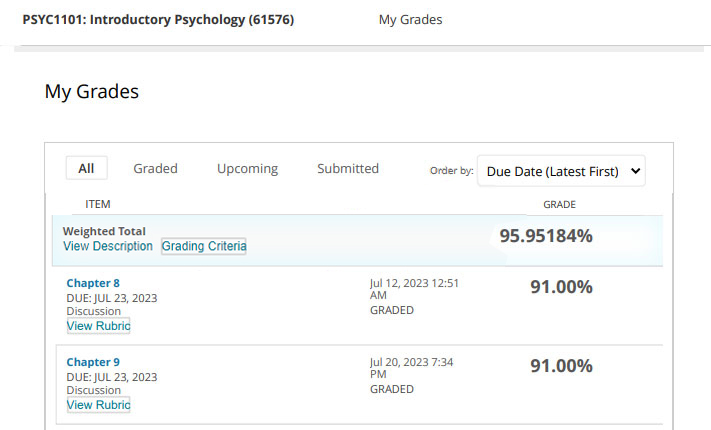The image size is (711, 430).
Task: Open the Upcoming tab
Action: pyautogui.click(x=247, y=168)
